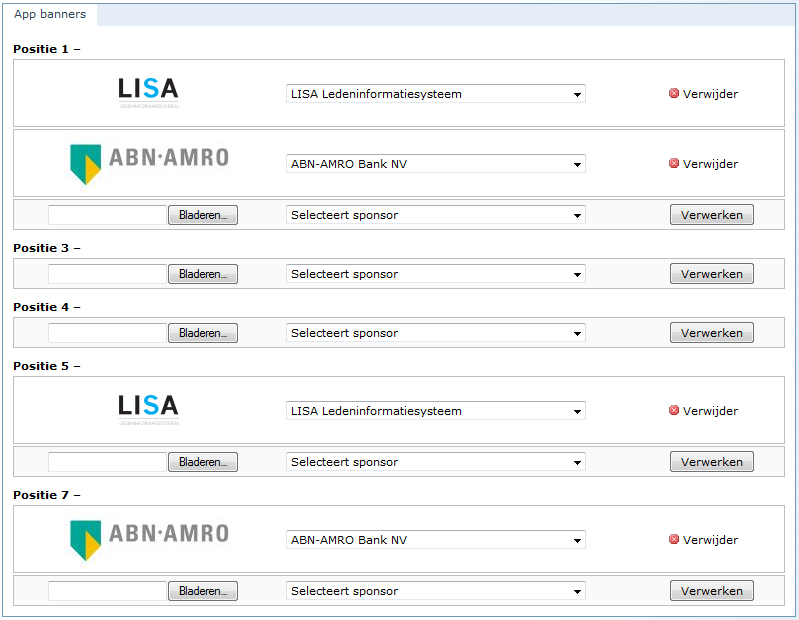This screenshot has height=620, width=799.
Task: Click the LISA logo thumbnail under Positie 5
Action: pos(148,410)
